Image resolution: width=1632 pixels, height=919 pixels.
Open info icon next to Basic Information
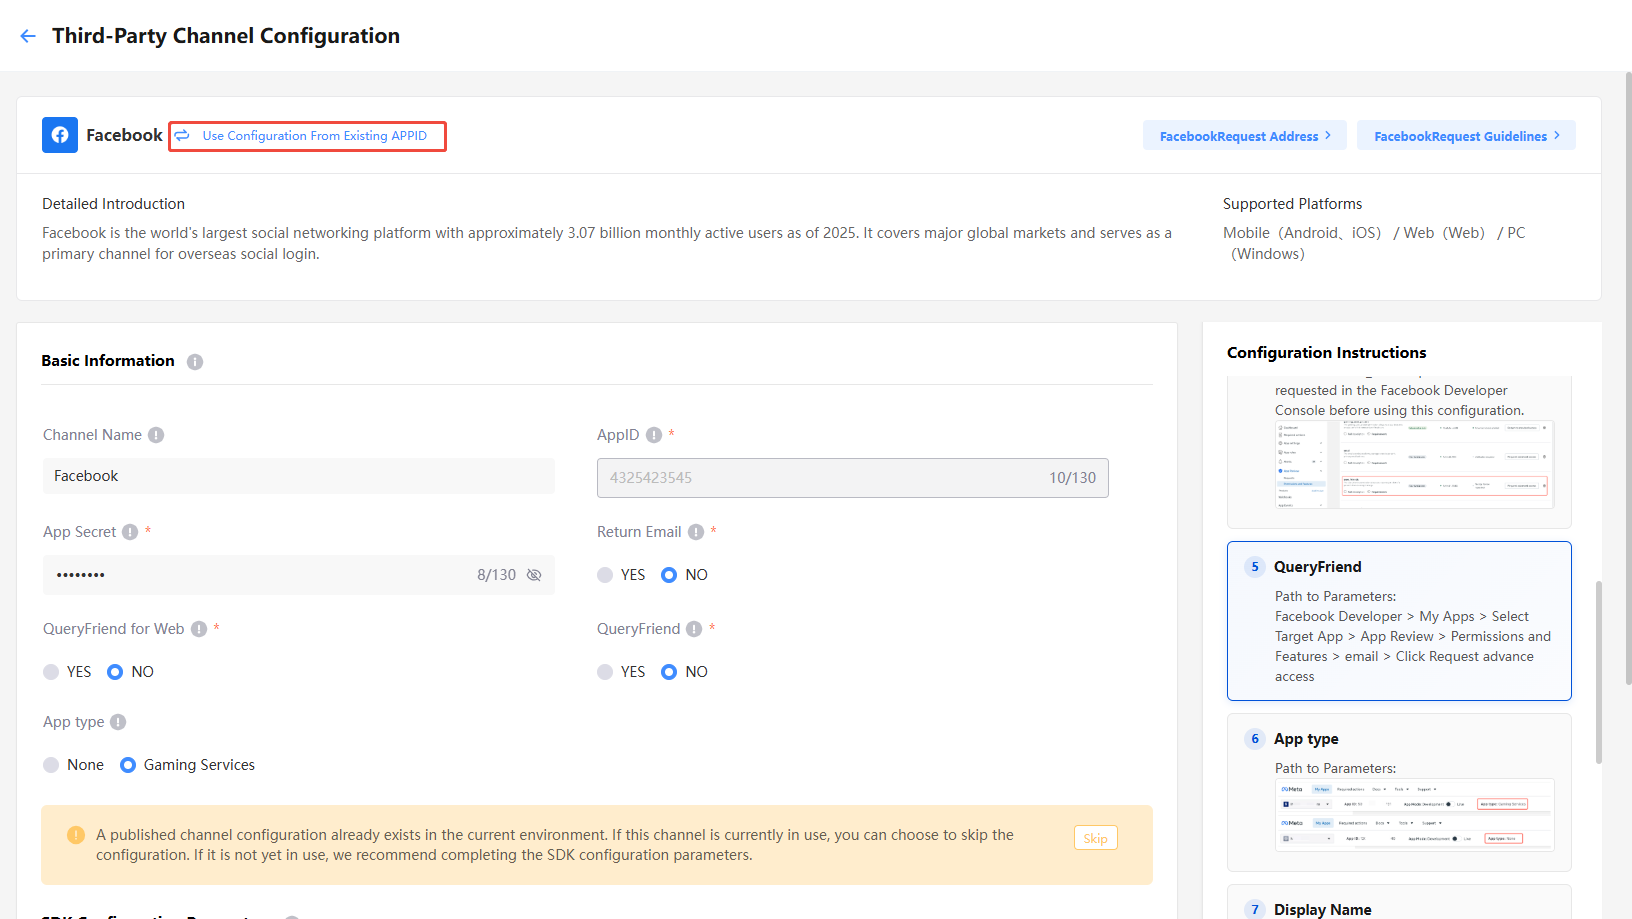pos(195,362)
